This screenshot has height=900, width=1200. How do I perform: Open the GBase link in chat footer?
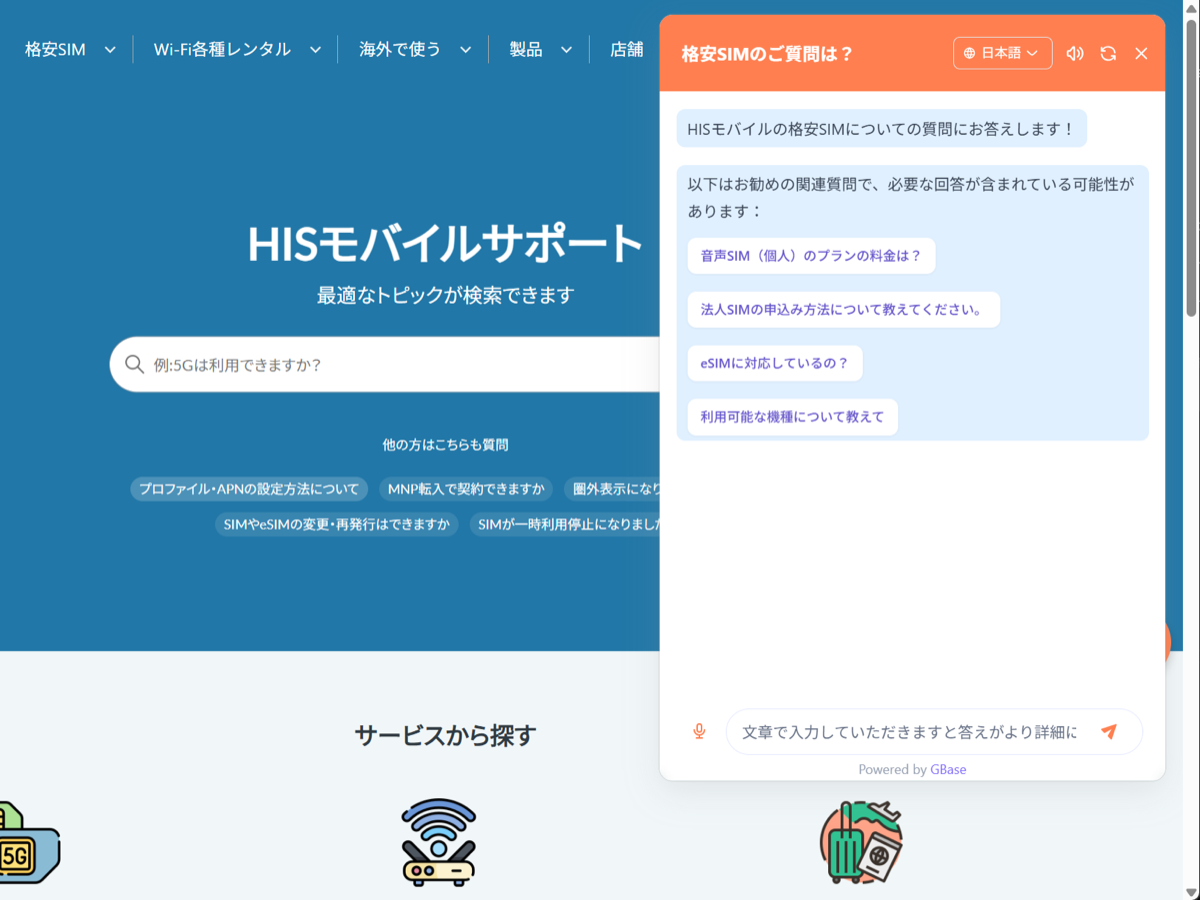click(948, 769)
